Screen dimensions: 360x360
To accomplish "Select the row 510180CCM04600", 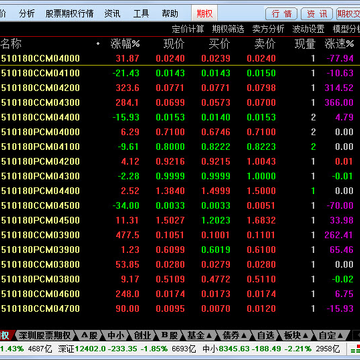I will 180,294.
